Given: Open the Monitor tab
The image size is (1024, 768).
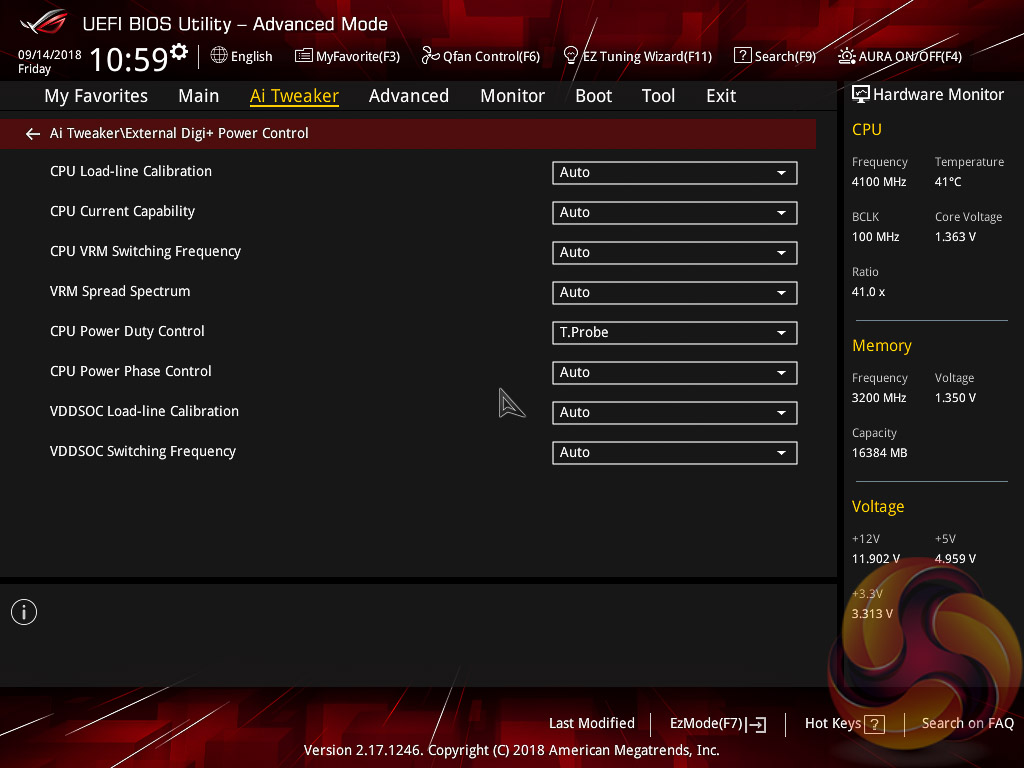Looking at the screenshot, I should [x=513, y=96].
